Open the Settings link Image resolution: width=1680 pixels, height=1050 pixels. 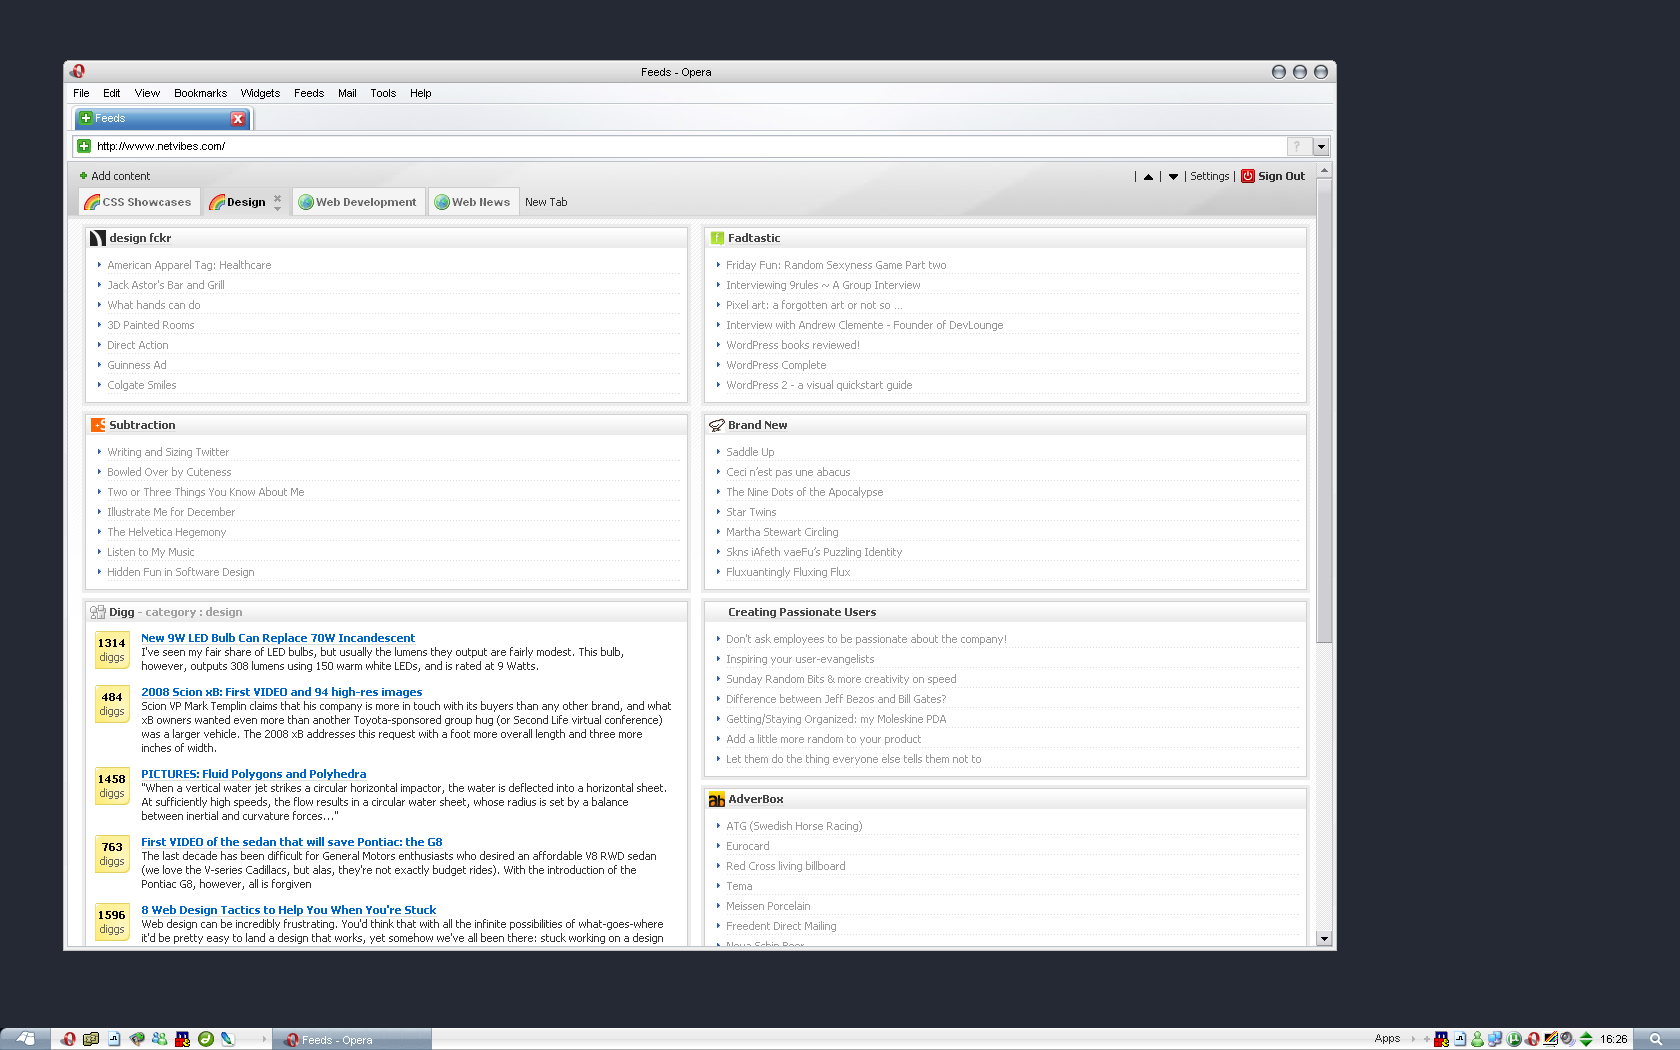[x=1210, y=176]
